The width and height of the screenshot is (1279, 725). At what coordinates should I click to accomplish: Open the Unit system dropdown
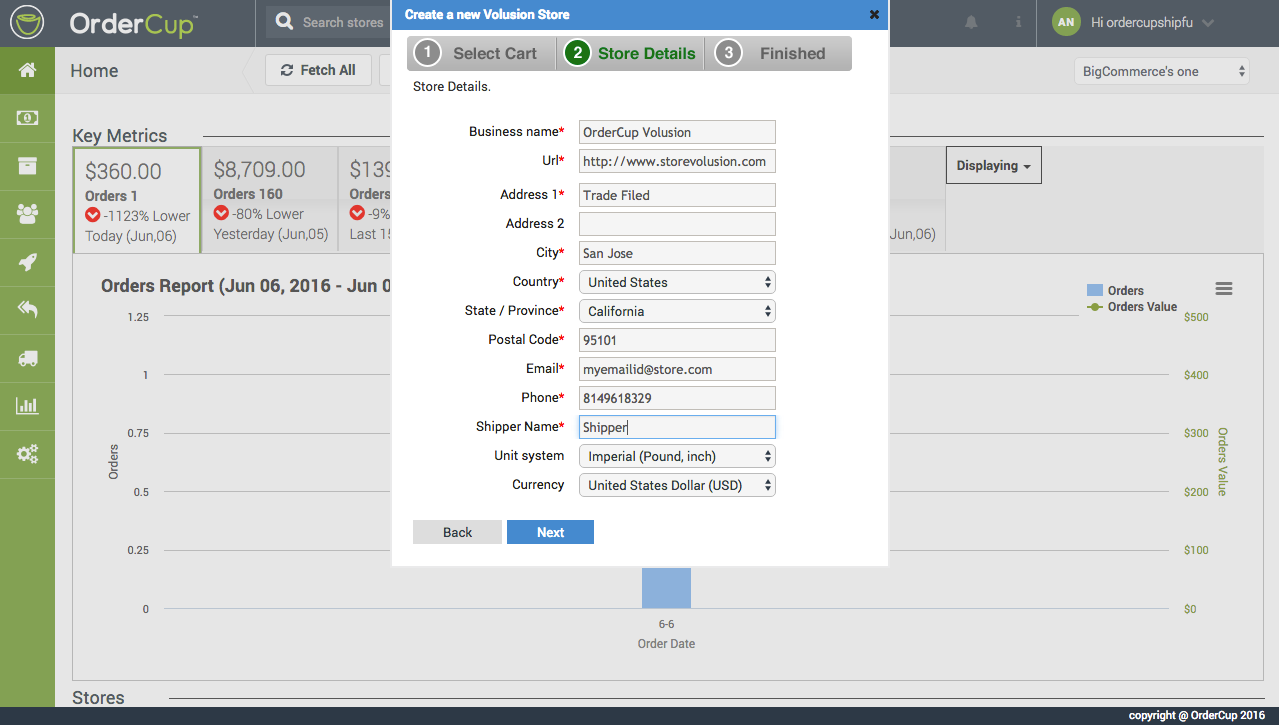pos(677,456)
